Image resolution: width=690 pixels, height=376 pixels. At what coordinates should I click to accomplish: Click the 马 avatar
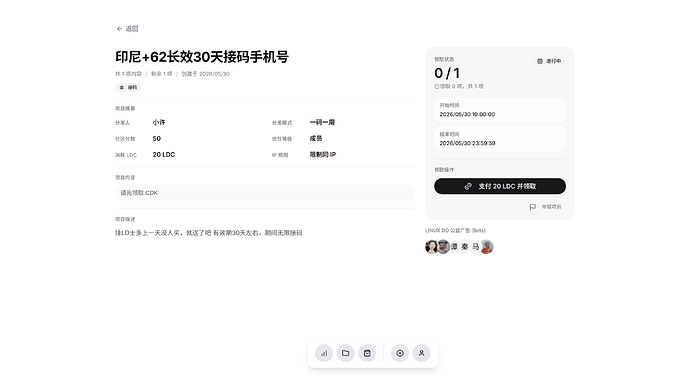pyautogui.click(x=476, y=247)
